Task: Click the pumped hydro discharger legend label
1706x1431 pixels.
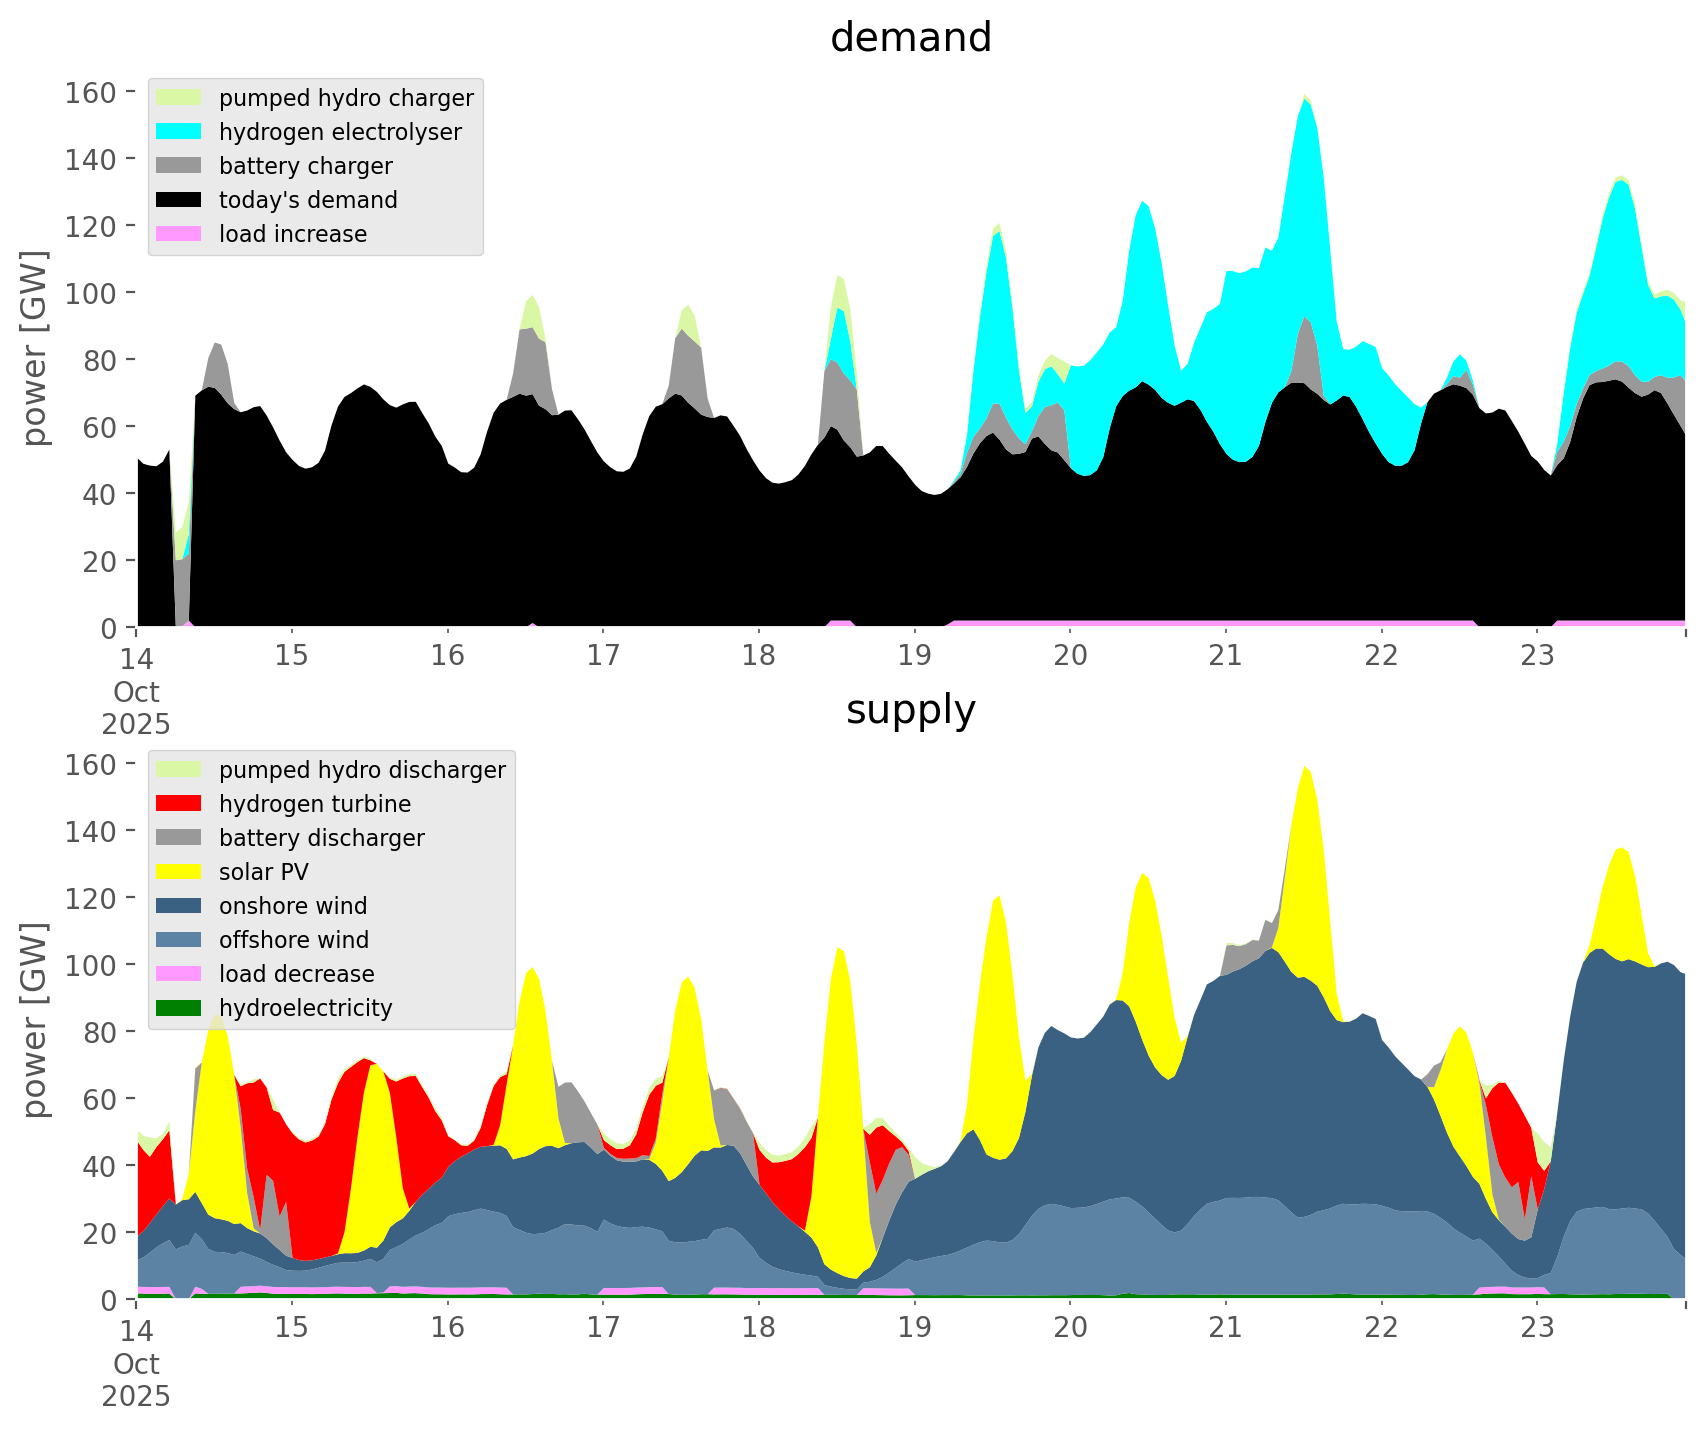Action: (x=362, y=770)
